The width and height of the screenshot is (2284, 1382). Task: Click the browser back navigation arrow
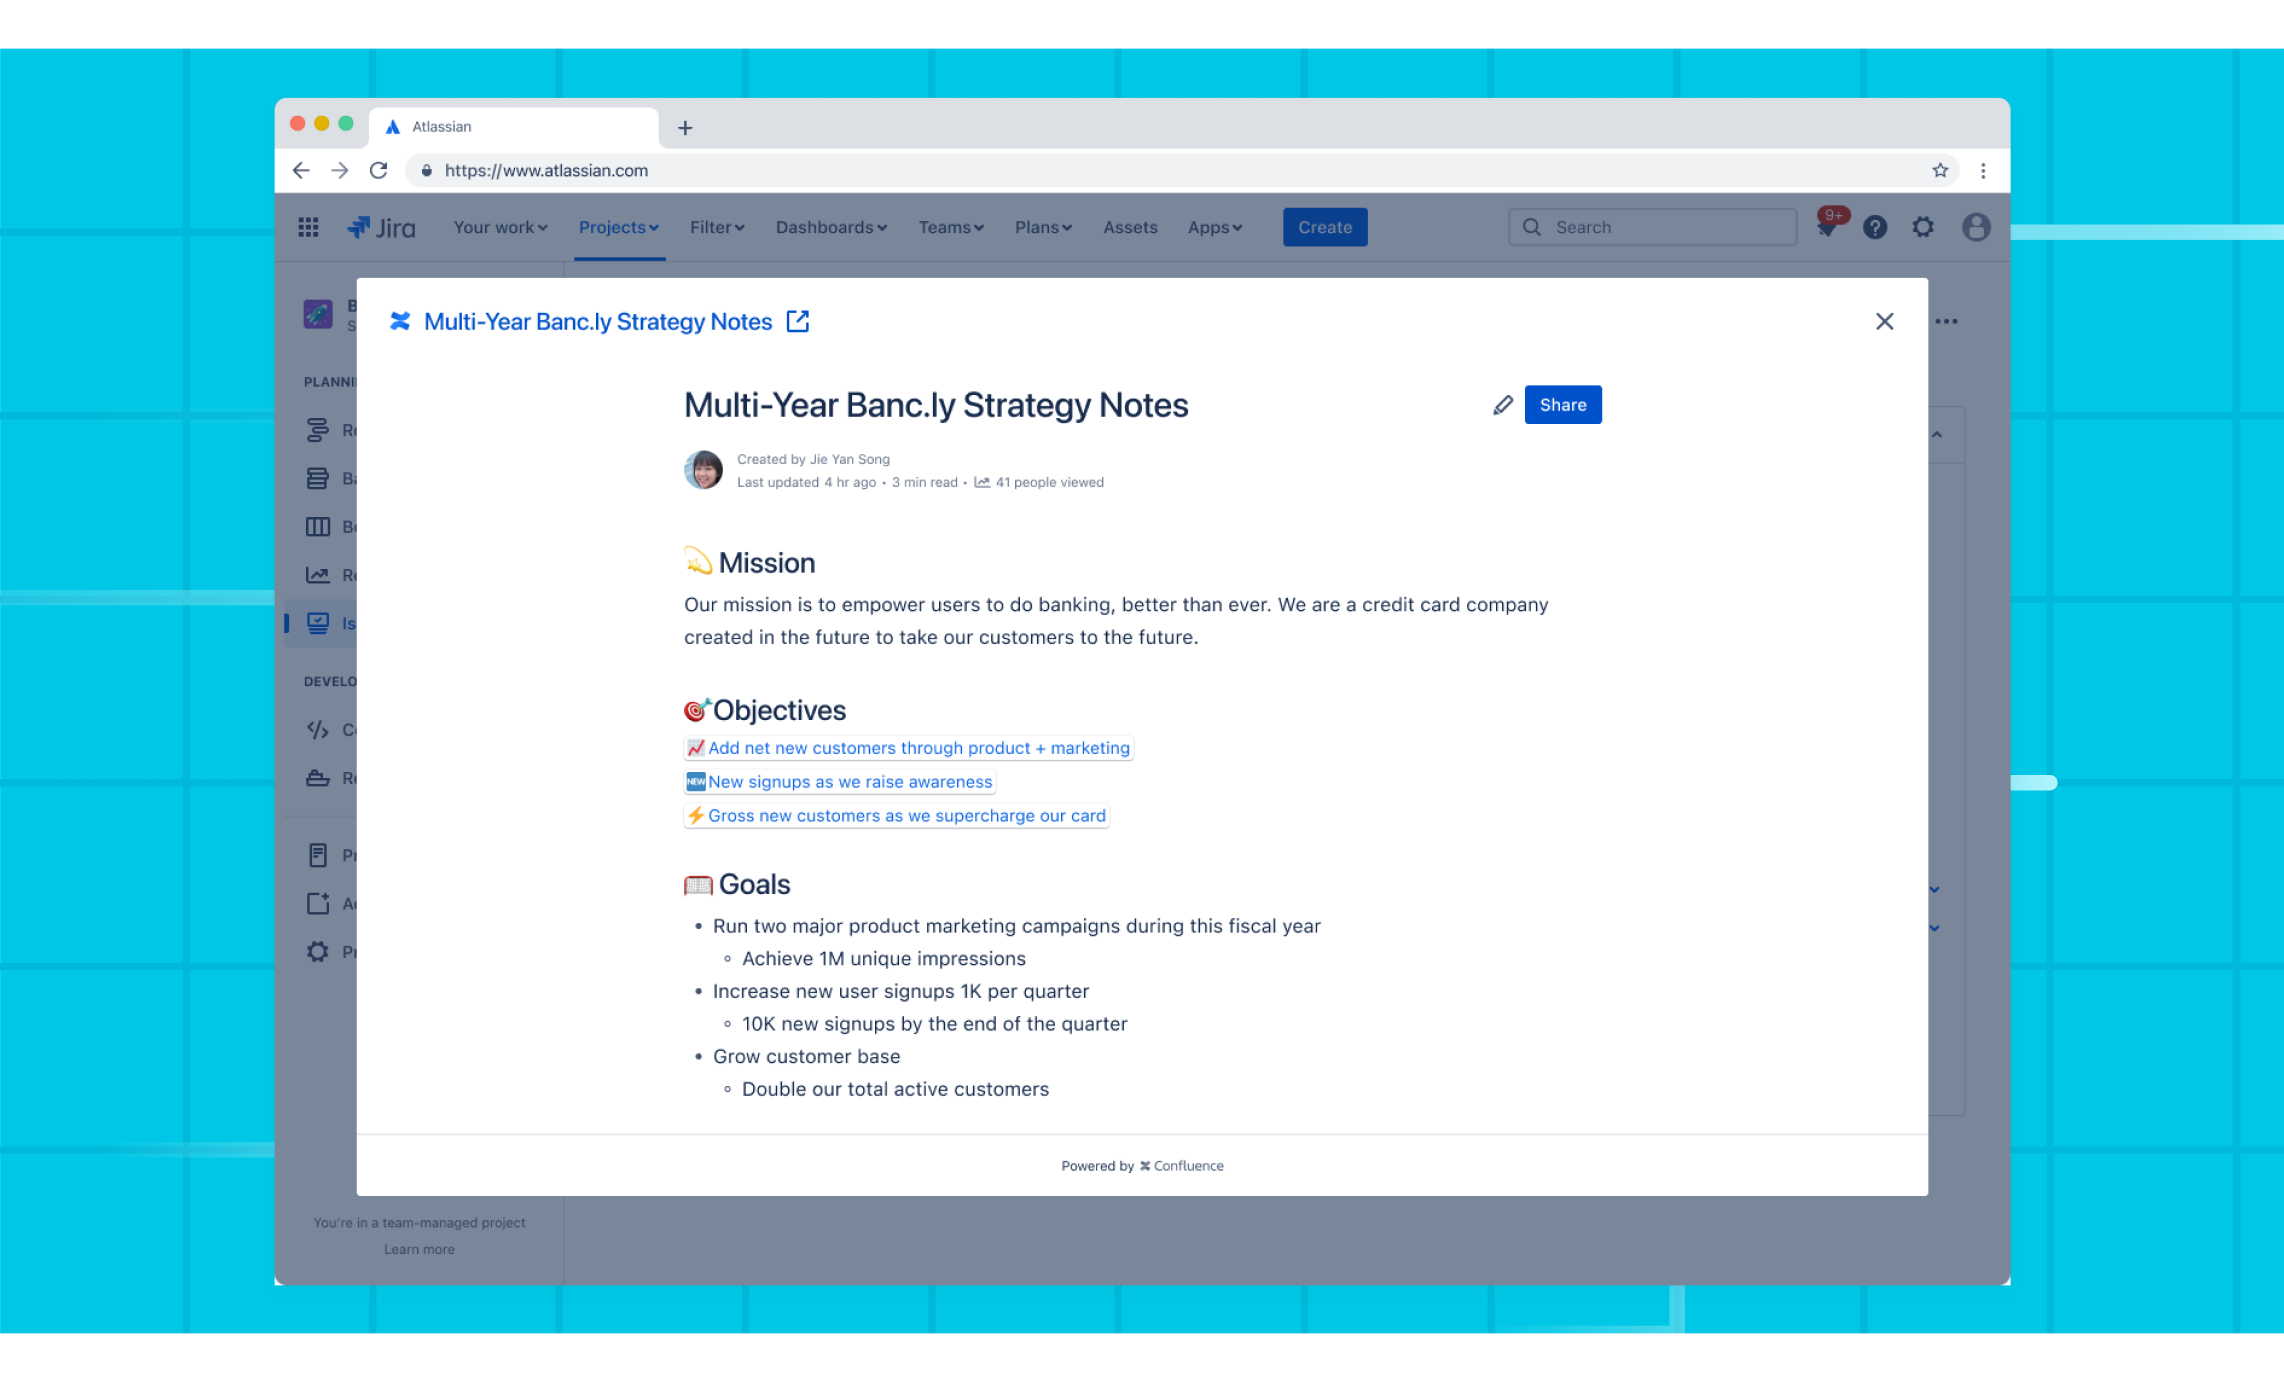302,170
